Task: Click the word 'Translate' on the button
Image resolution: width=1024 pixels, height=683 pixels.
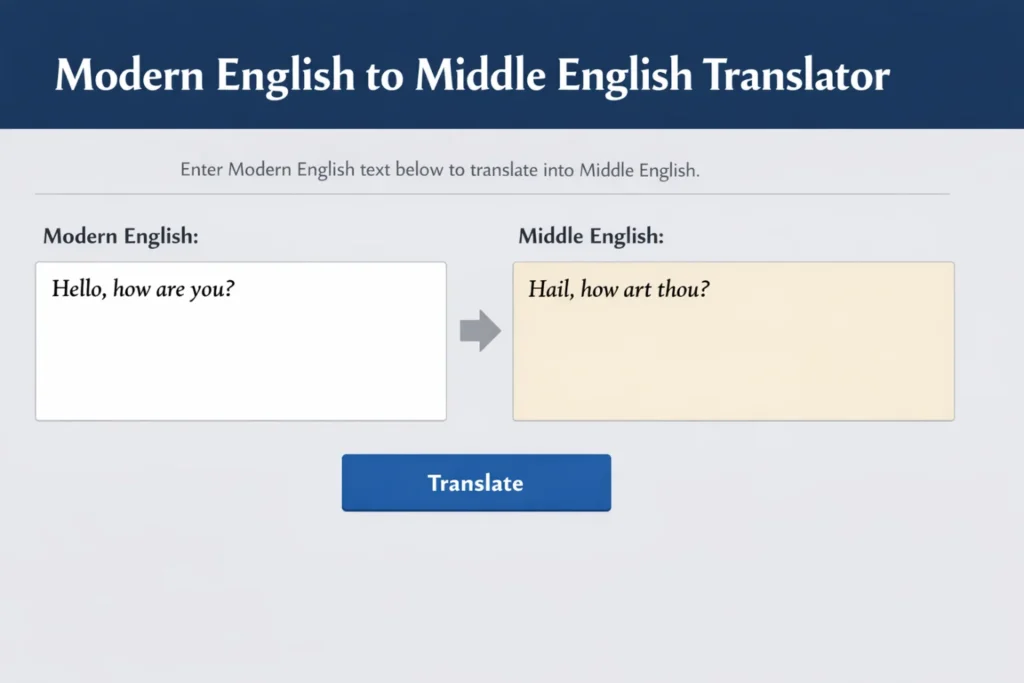Action: (x=476, y=483)
